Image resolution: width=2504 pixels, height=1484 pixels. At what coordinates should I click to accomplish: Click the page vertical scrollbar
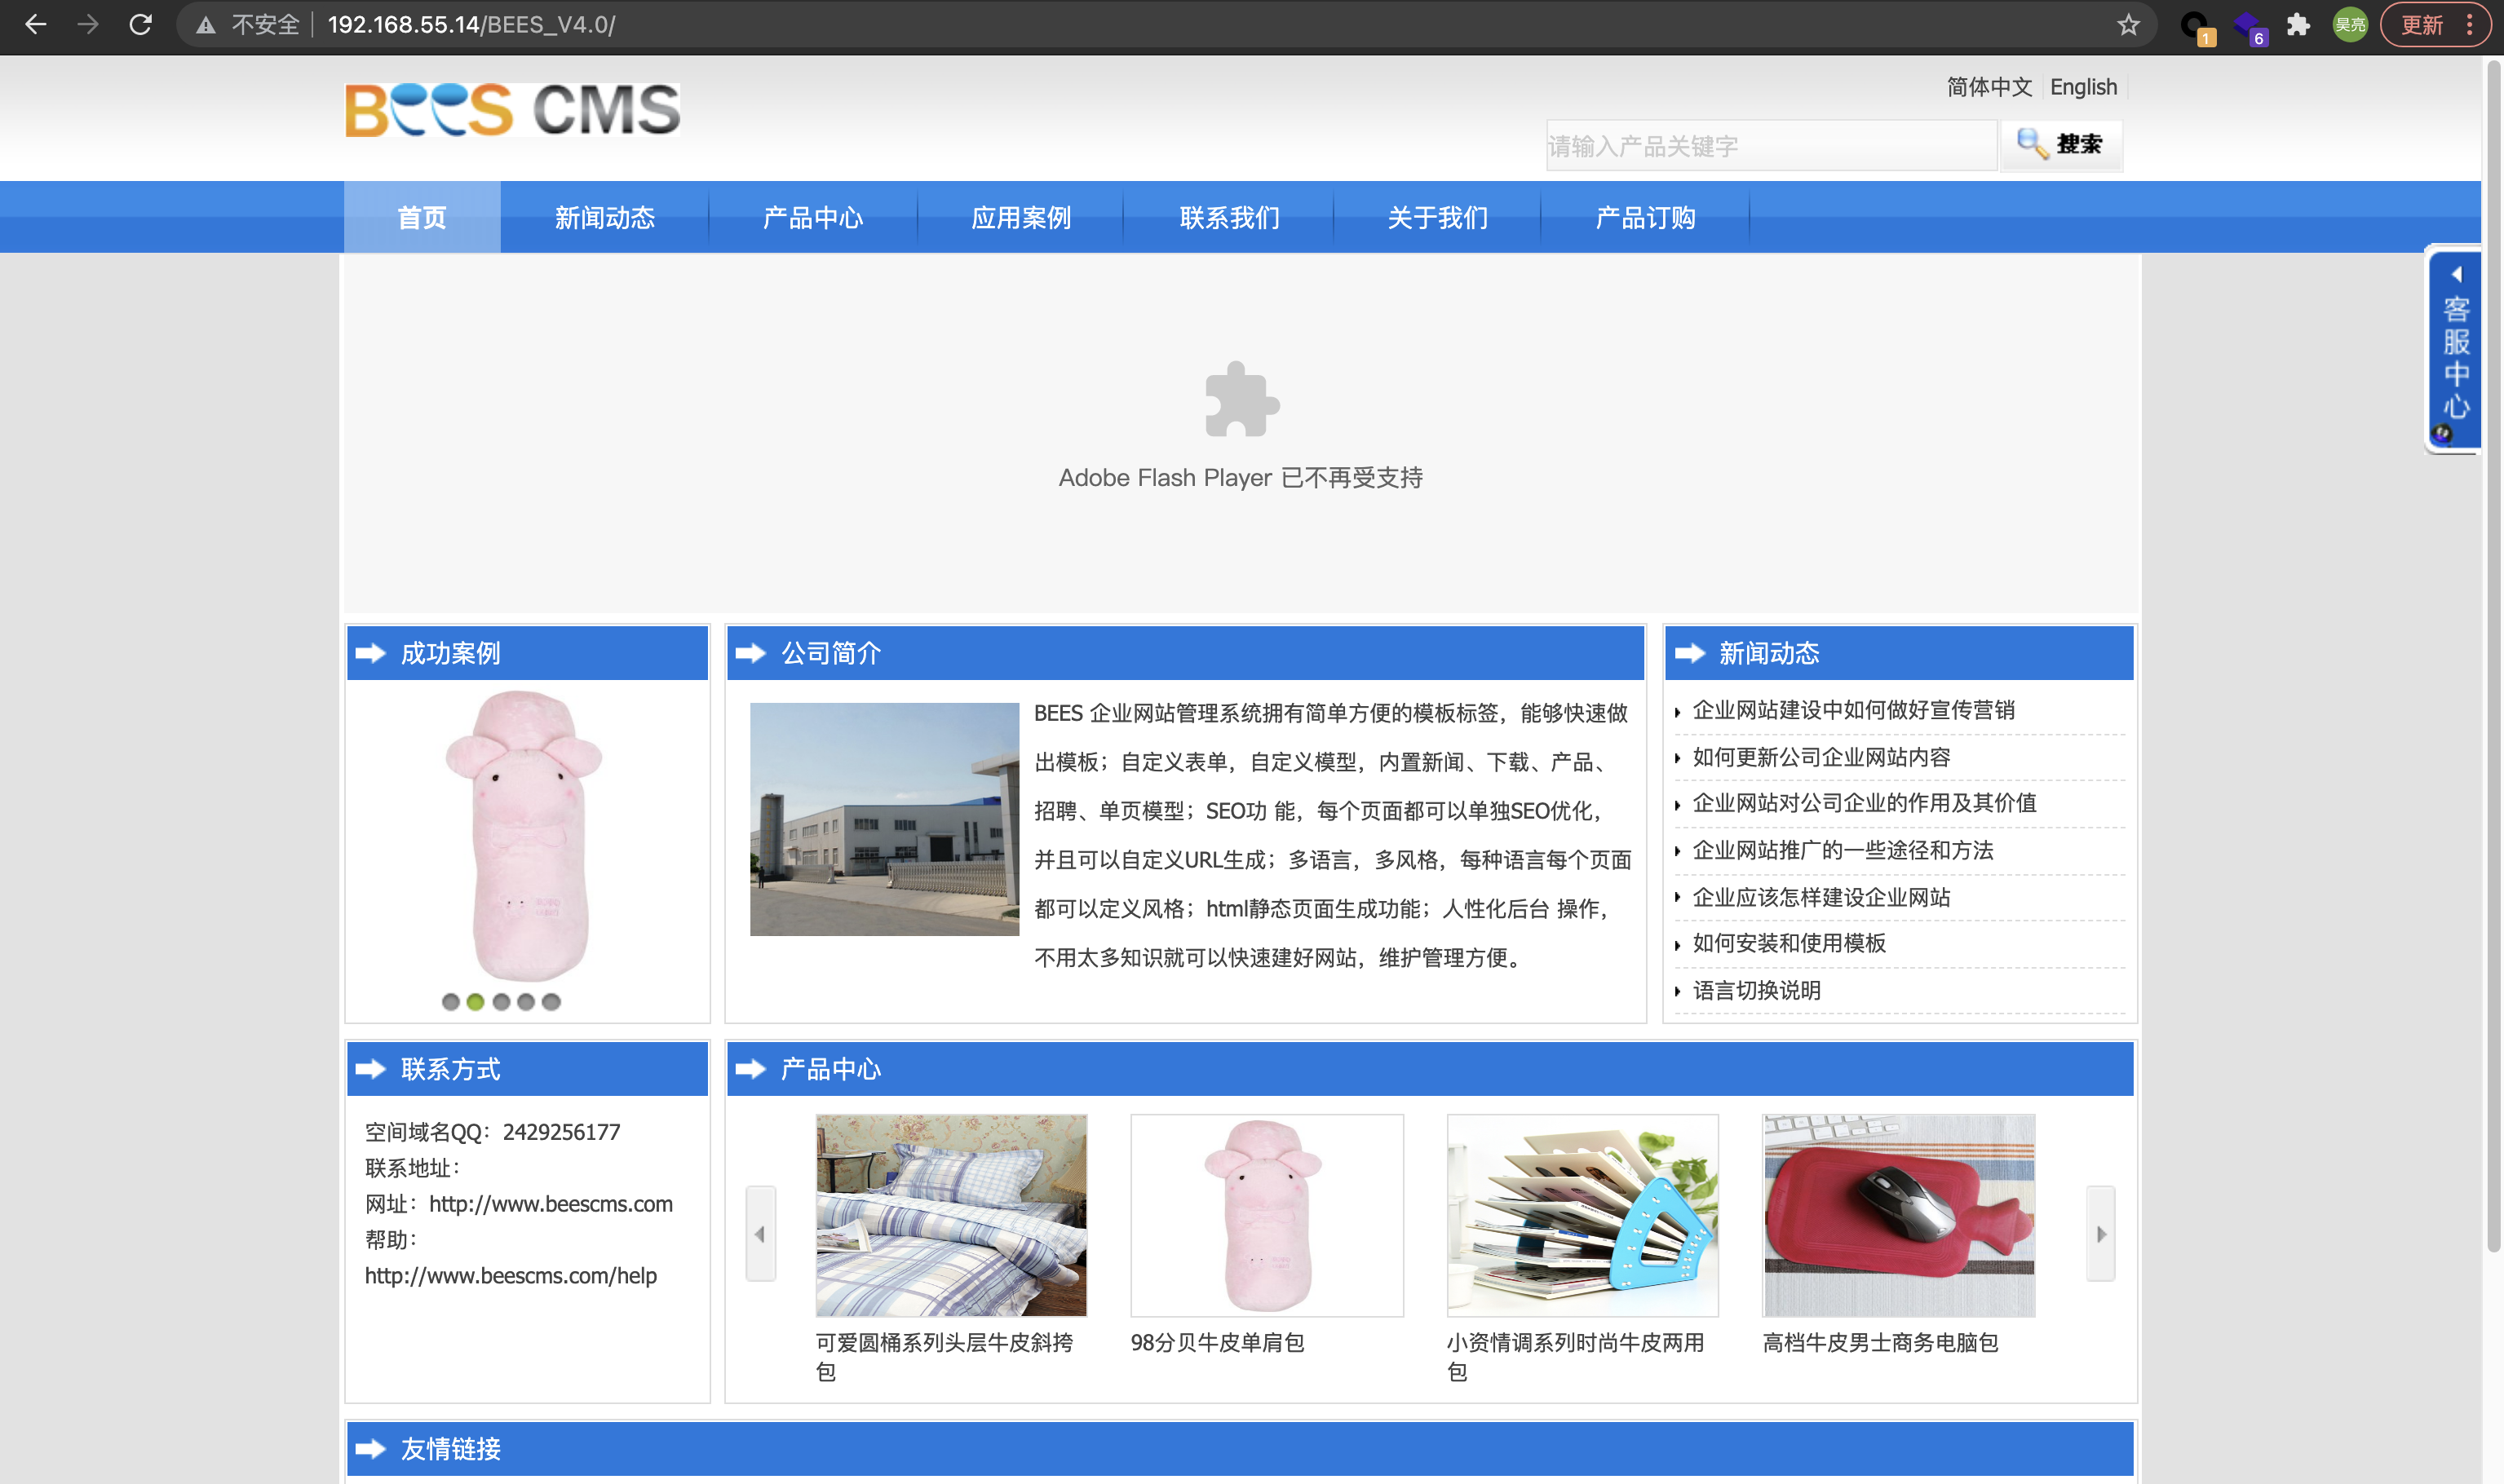(2493, 656)
